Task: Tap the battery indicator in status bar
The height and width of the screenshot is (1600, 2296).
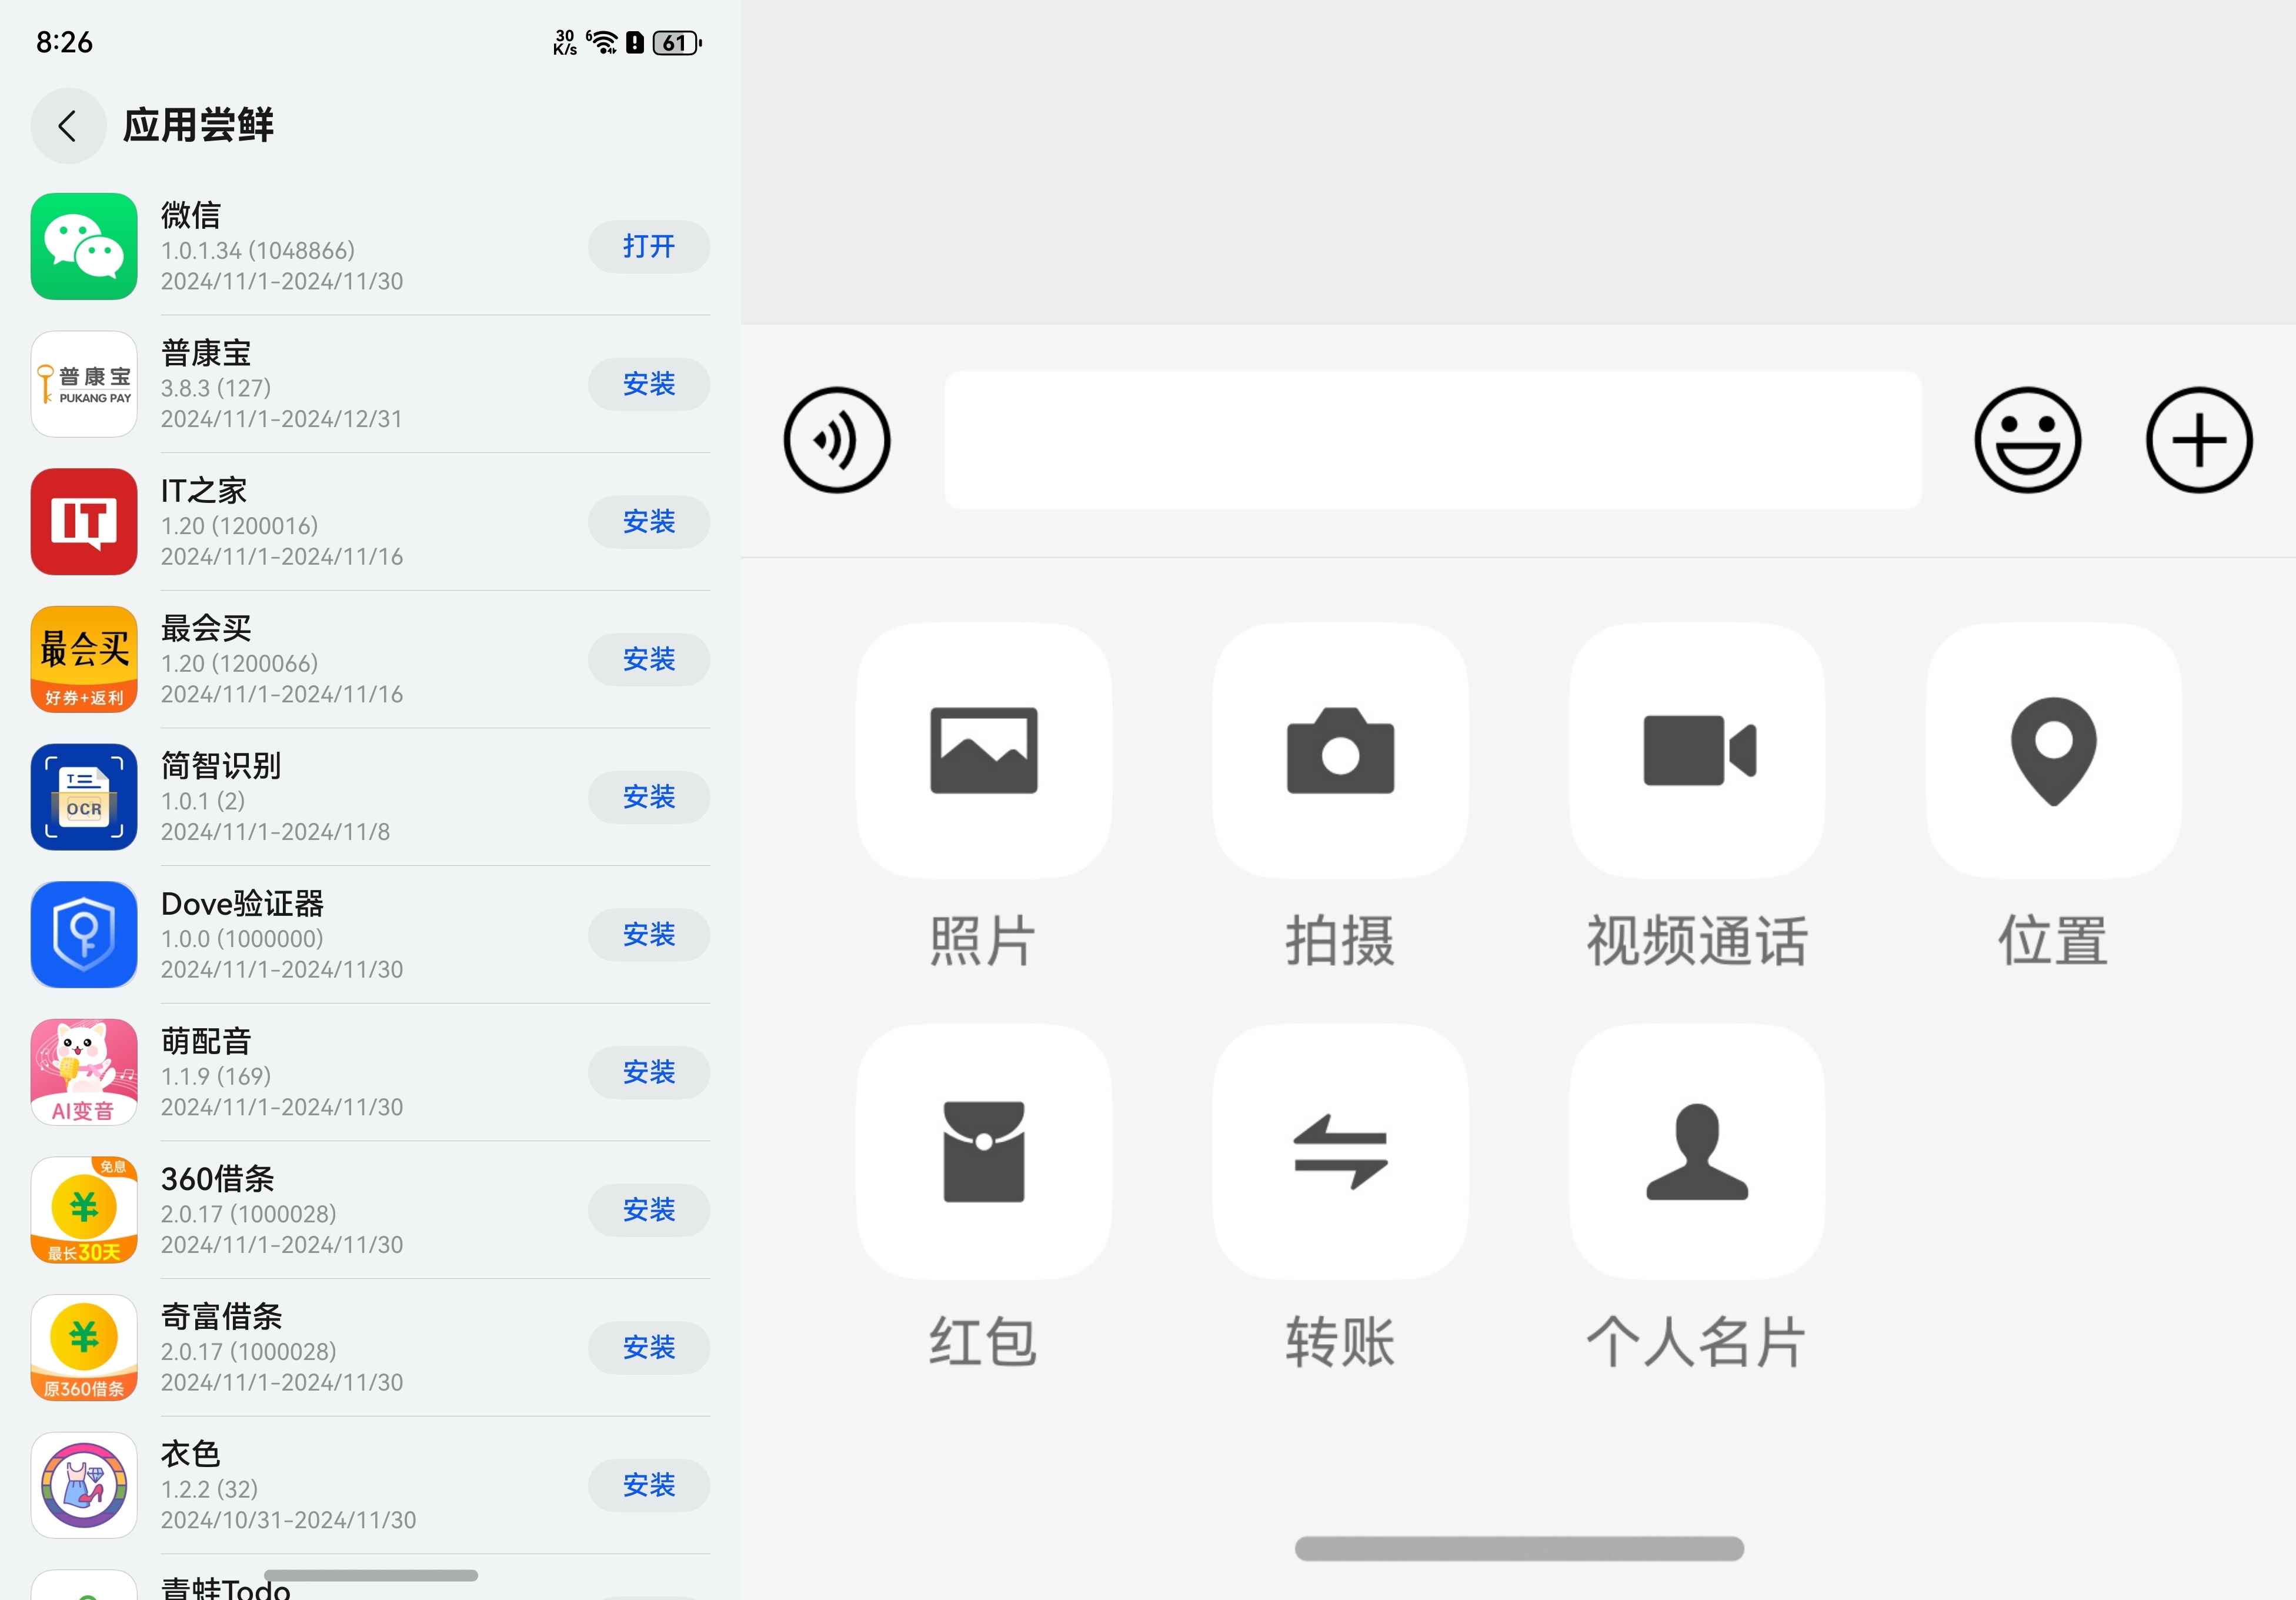Action: tap(677, 43)
